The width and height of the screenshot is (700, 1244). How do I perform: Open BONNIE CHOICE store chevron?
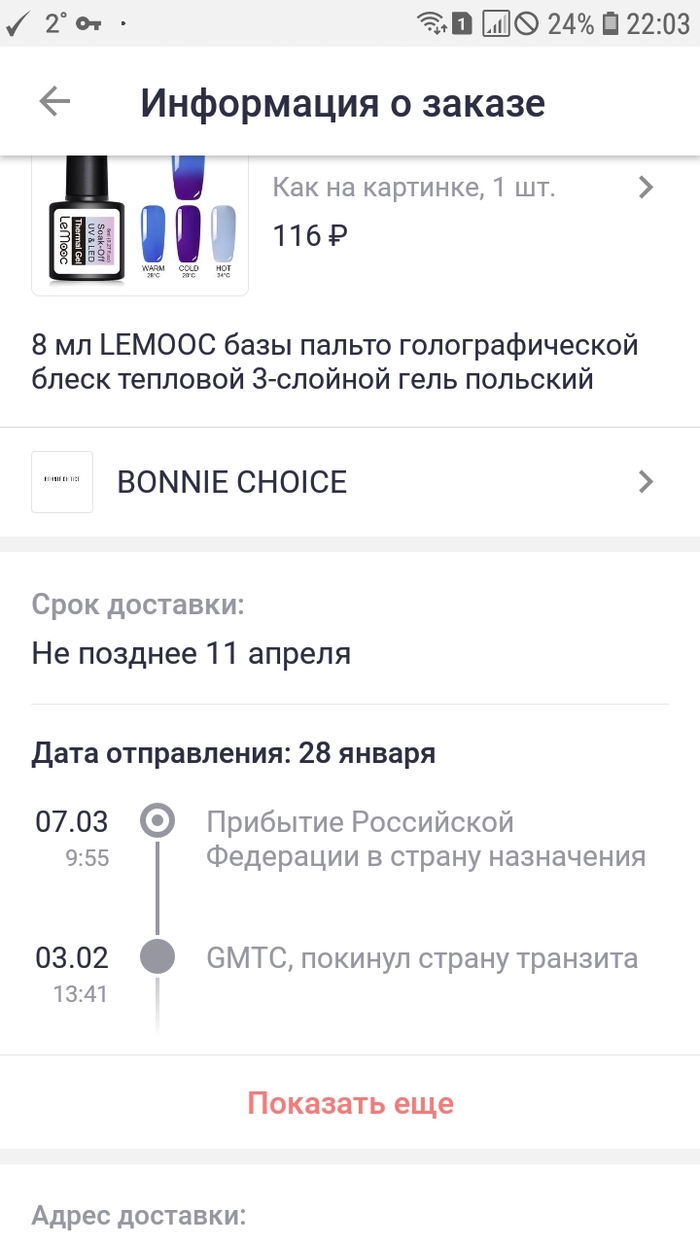[x=646, y=482]
